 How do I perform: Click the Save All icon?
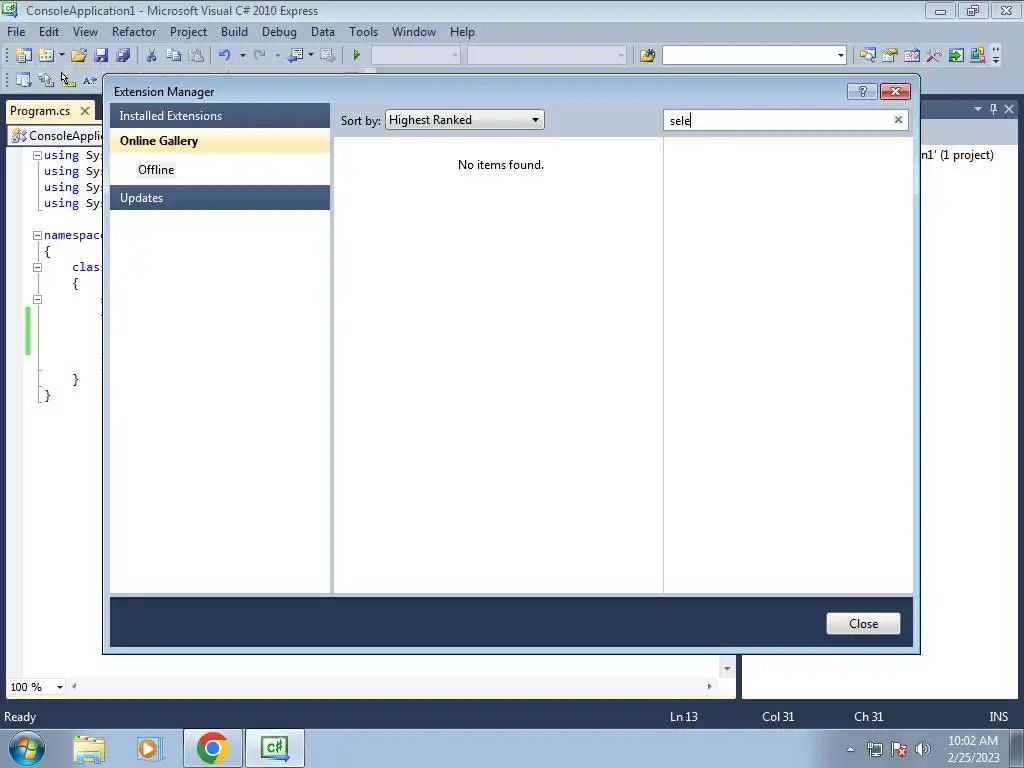[x=123, y=56]
